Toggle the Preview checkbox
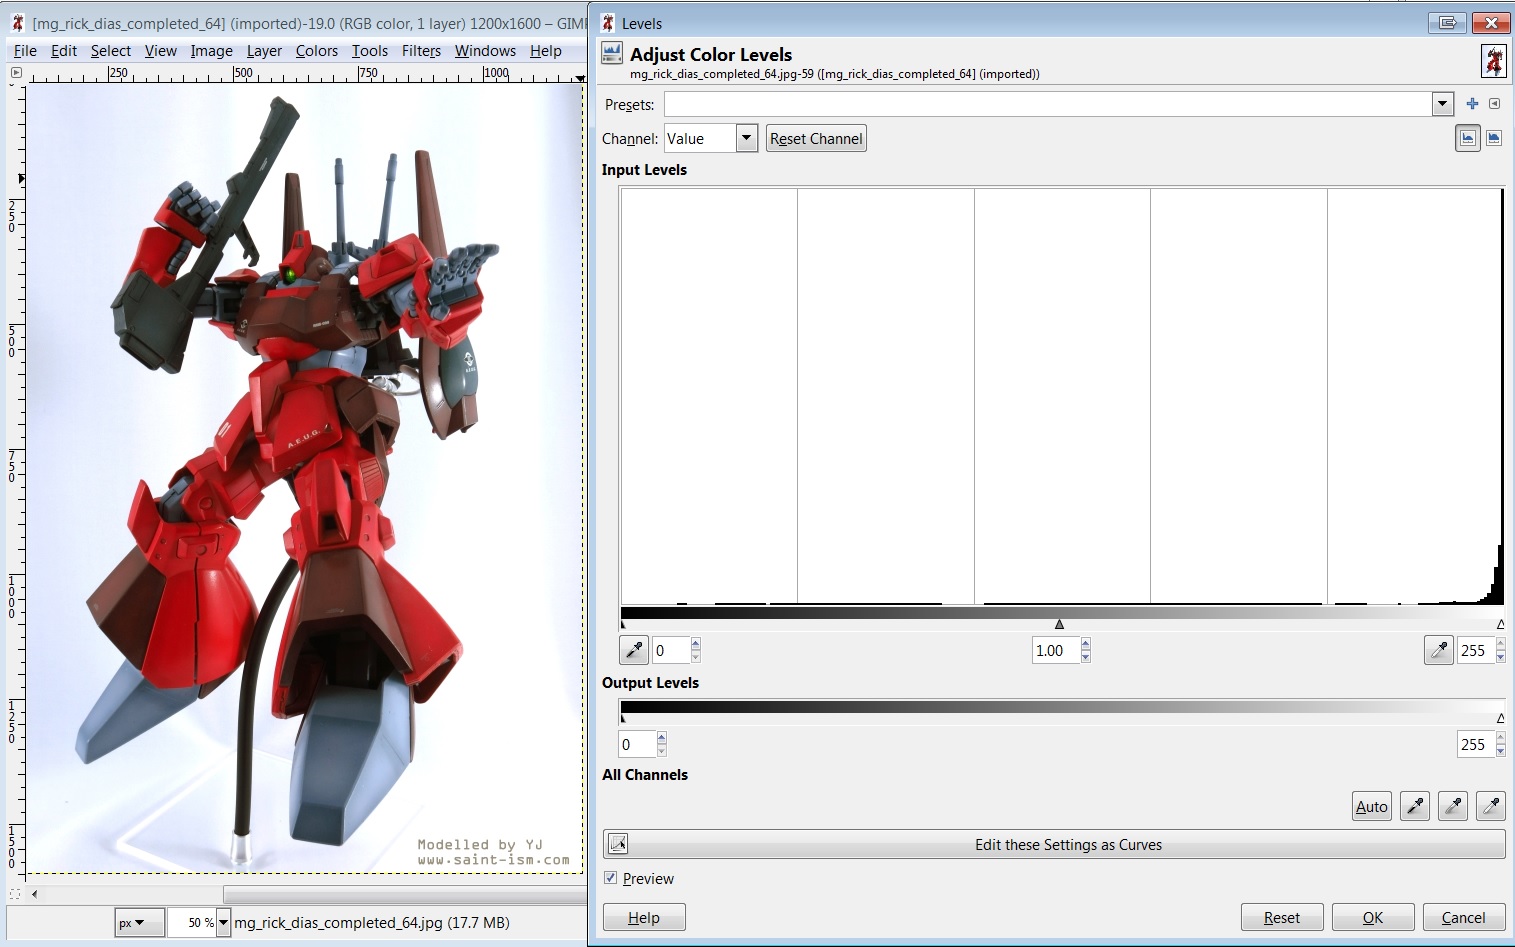Image resolution: width=1515 pixels, height=947 pixels. (611, 878)
